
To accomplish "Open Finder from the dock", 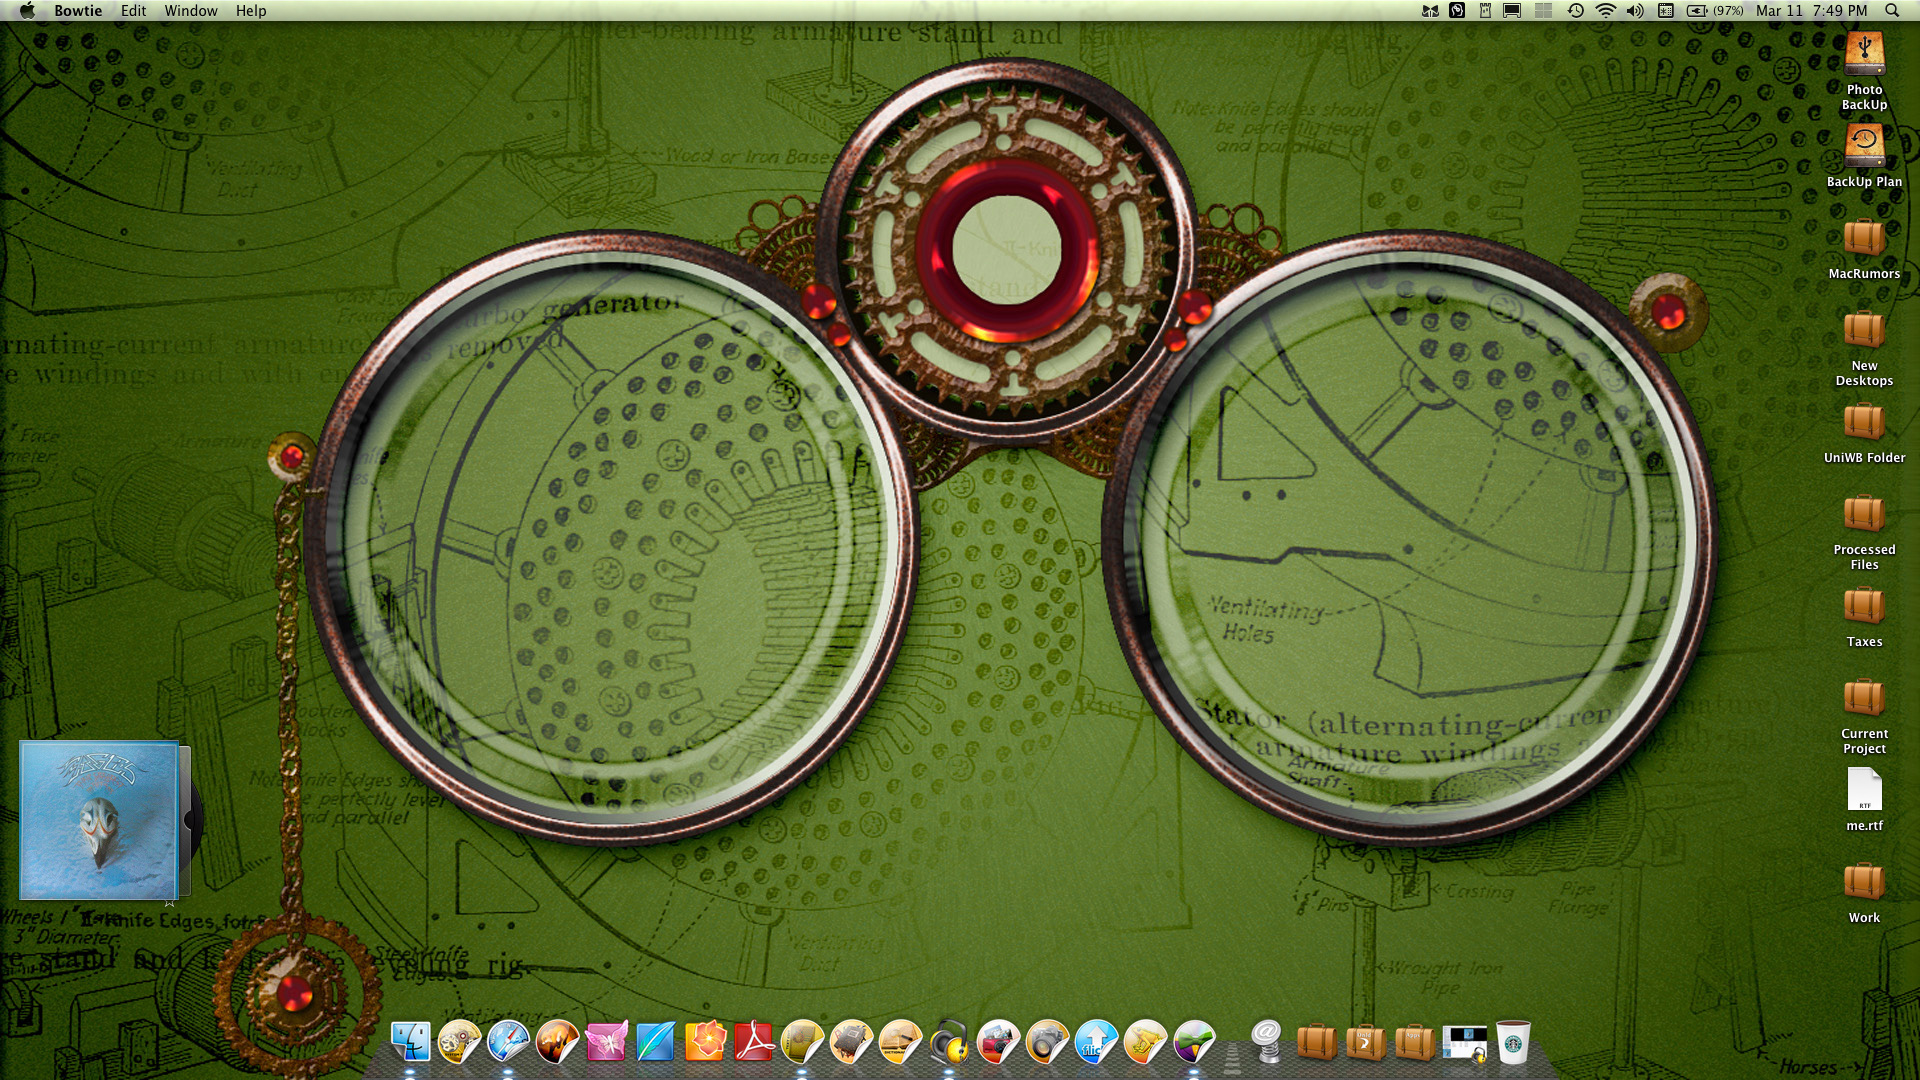I will coord(410,1043).
